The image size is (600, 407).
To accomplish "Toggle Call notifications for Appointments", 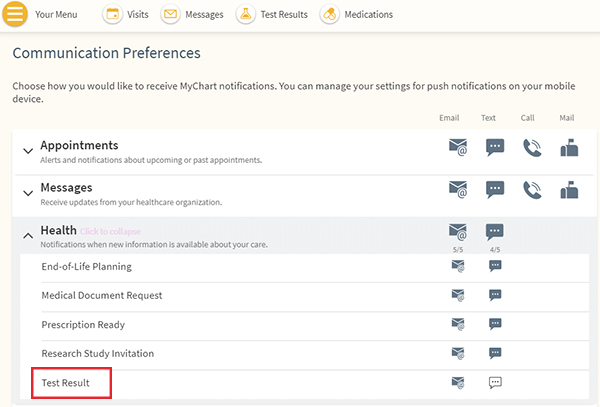I will coord(532,148).
